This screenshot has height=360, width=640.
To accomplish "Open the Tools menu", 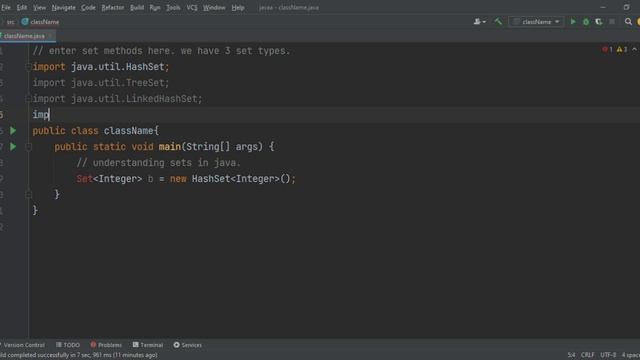I will click(173, 7).
